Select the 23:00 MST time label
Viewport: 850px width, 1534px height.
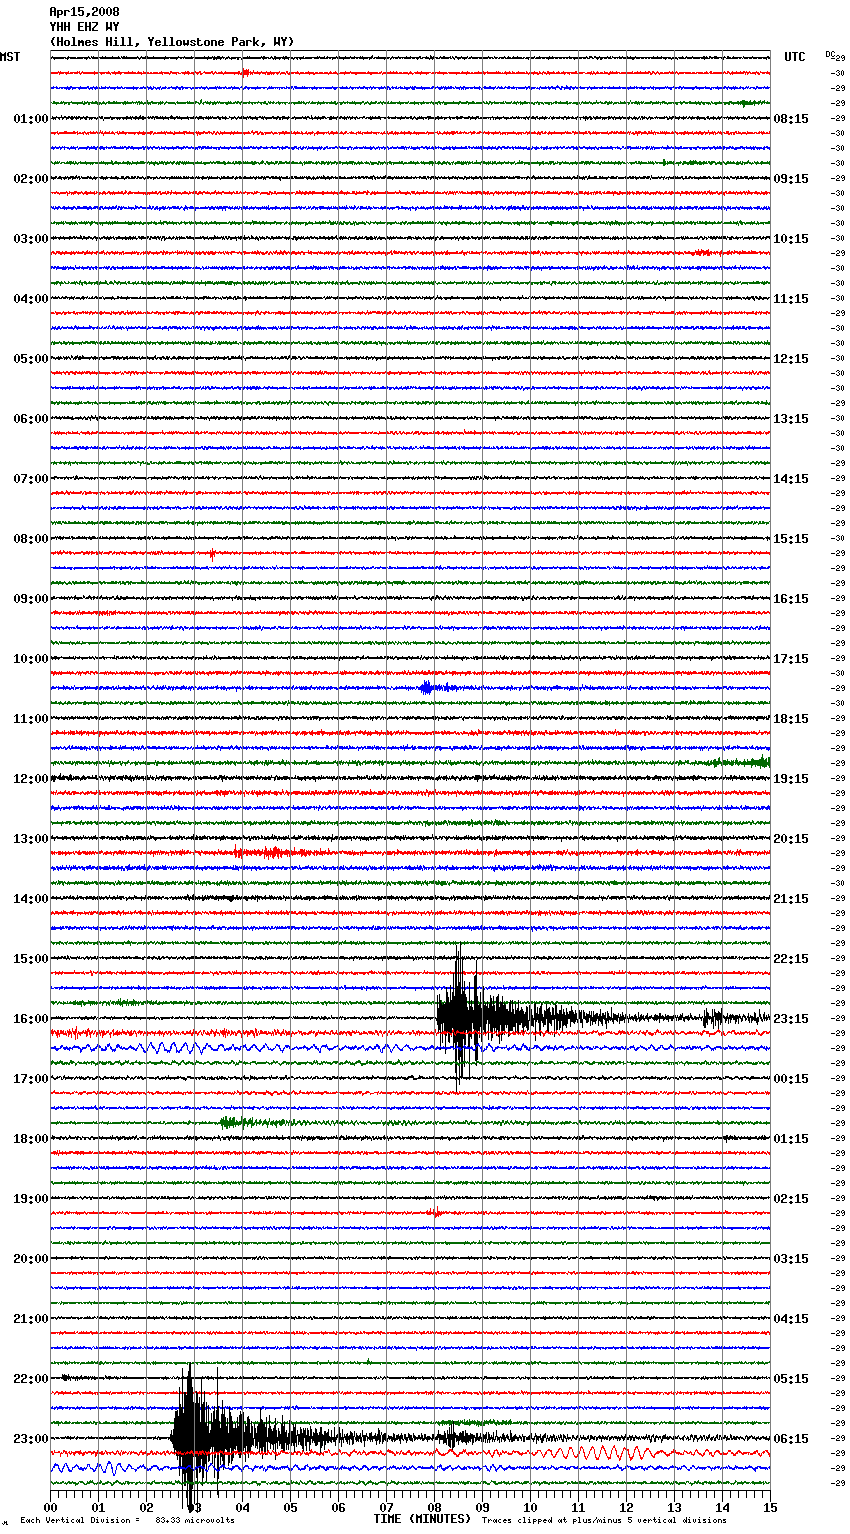[x=31, y=1439]
